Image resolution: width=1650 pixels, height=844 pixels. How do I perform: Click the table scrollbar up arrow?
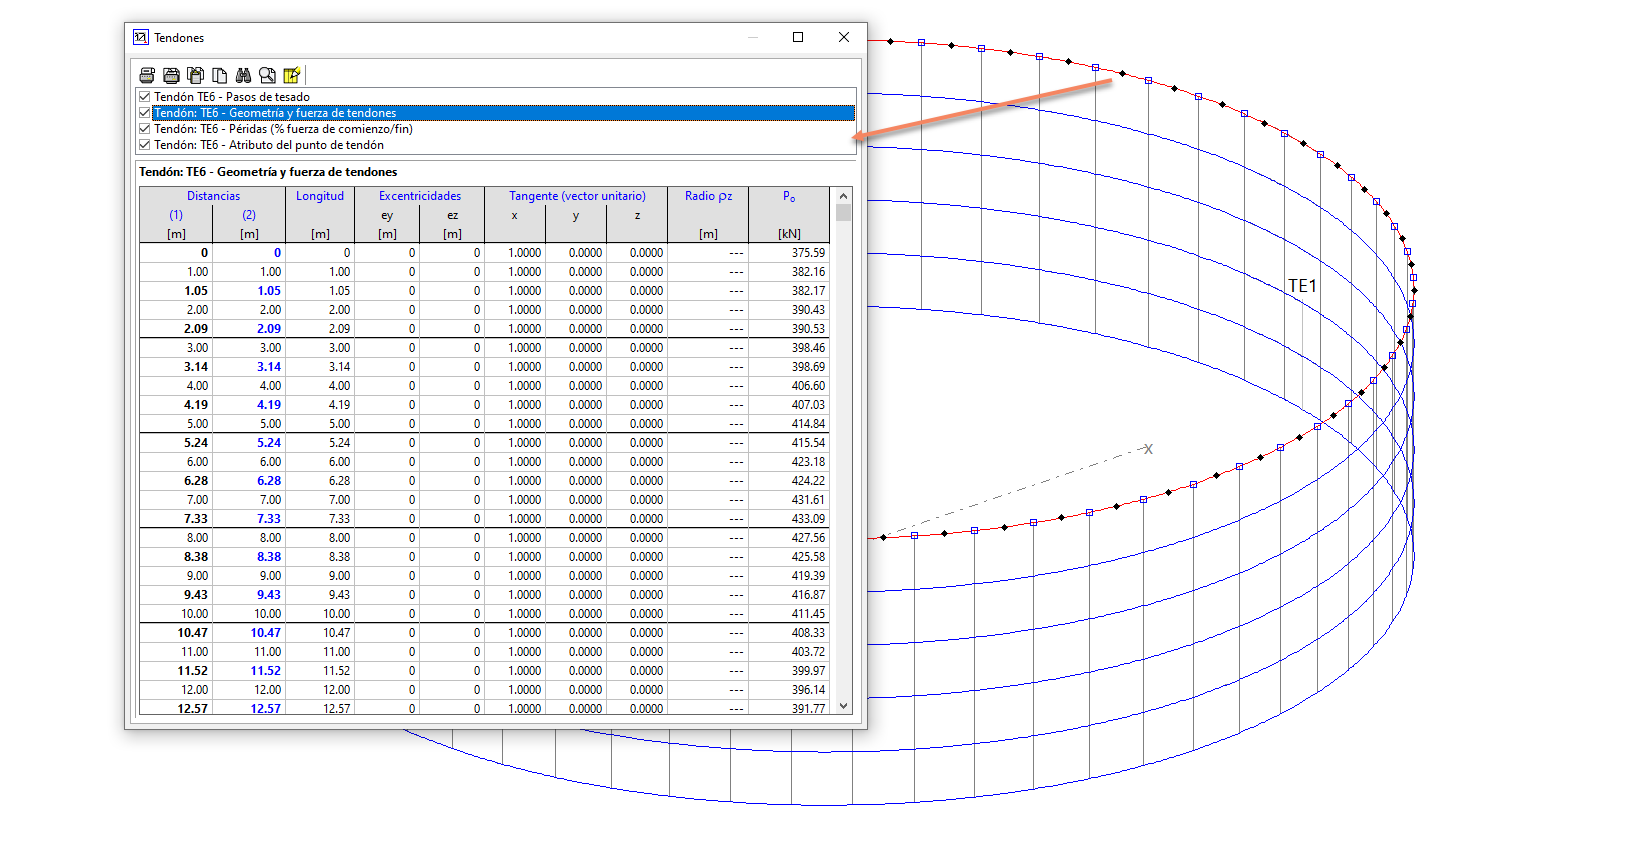[x=843, y=196]
